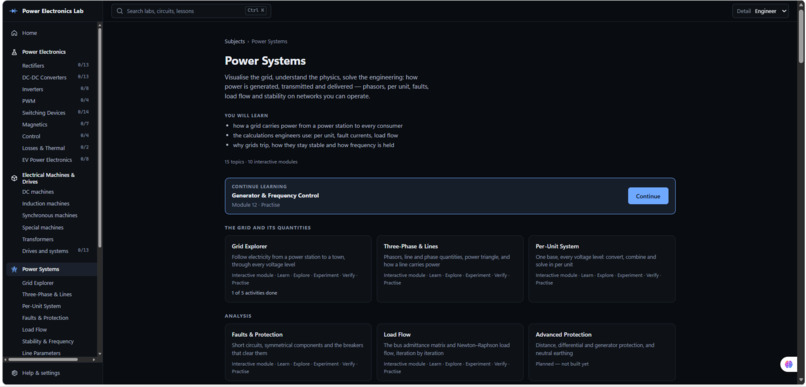Click the Subjects breadcrumb link
This screenshot has width=806, height=387.
click(234, 42)
